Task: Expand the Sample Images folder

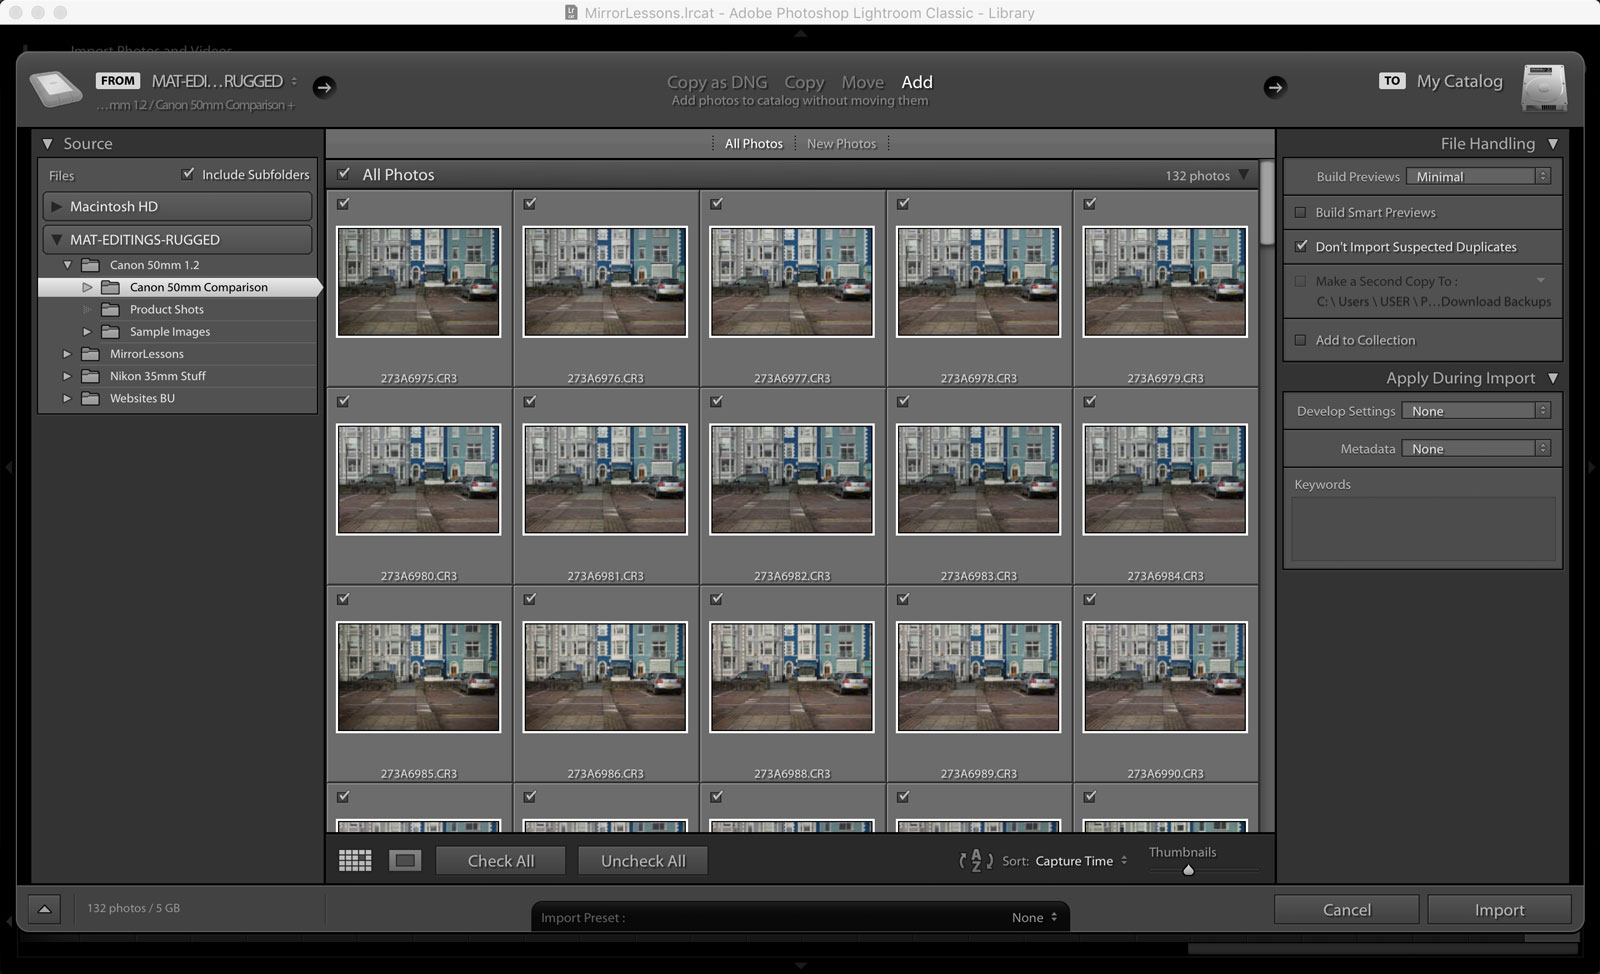Action: coord(87,331)
